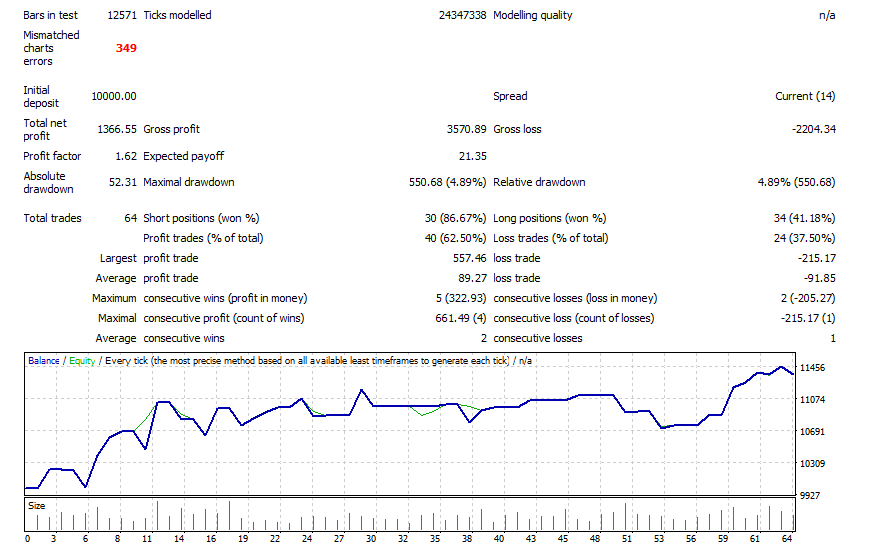Viewport: 873px width, 546px height.
Task: Select the Bars in test value 12571
Action: tap(121, 15)
